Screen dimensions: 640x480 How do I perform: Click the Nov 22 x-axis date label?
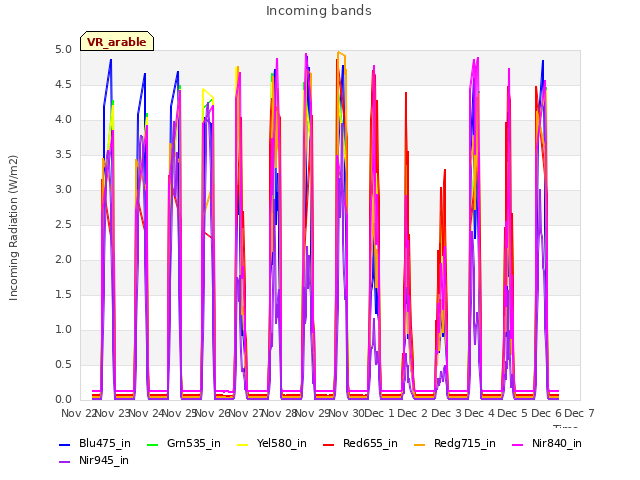click(x=78, y=413)
